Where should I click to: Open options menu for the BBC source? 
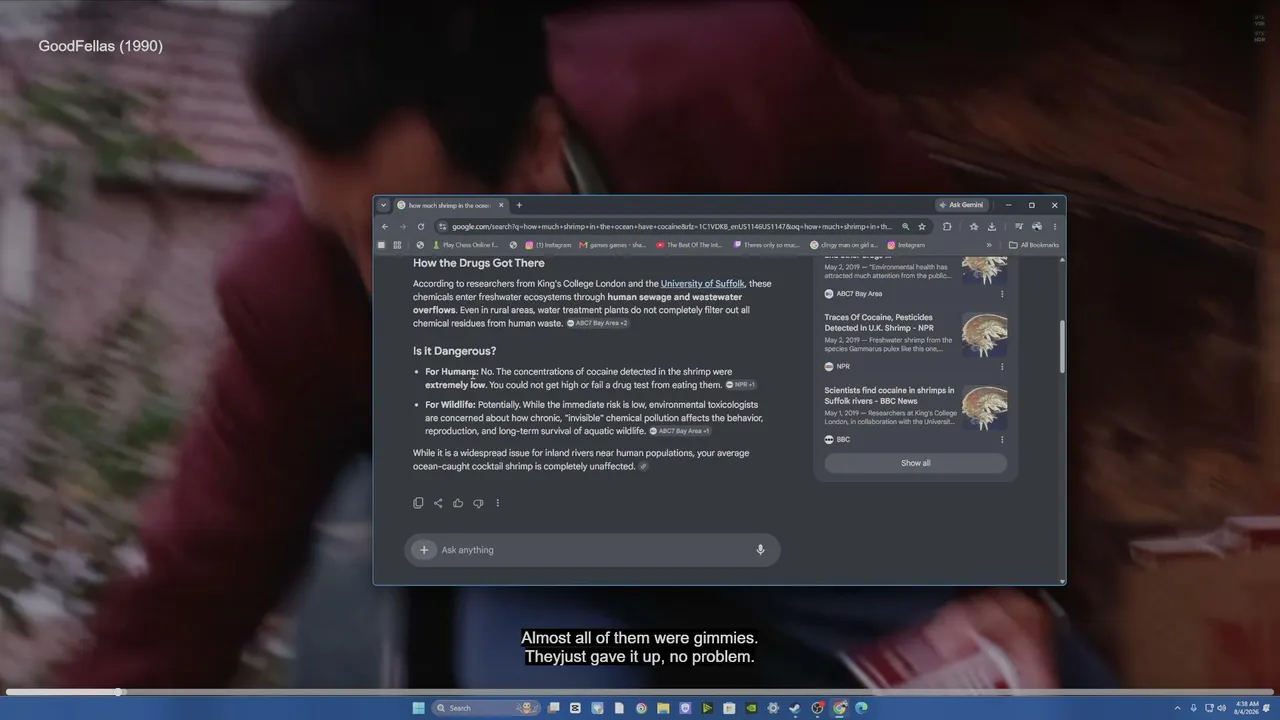(x=1002, y=439)
